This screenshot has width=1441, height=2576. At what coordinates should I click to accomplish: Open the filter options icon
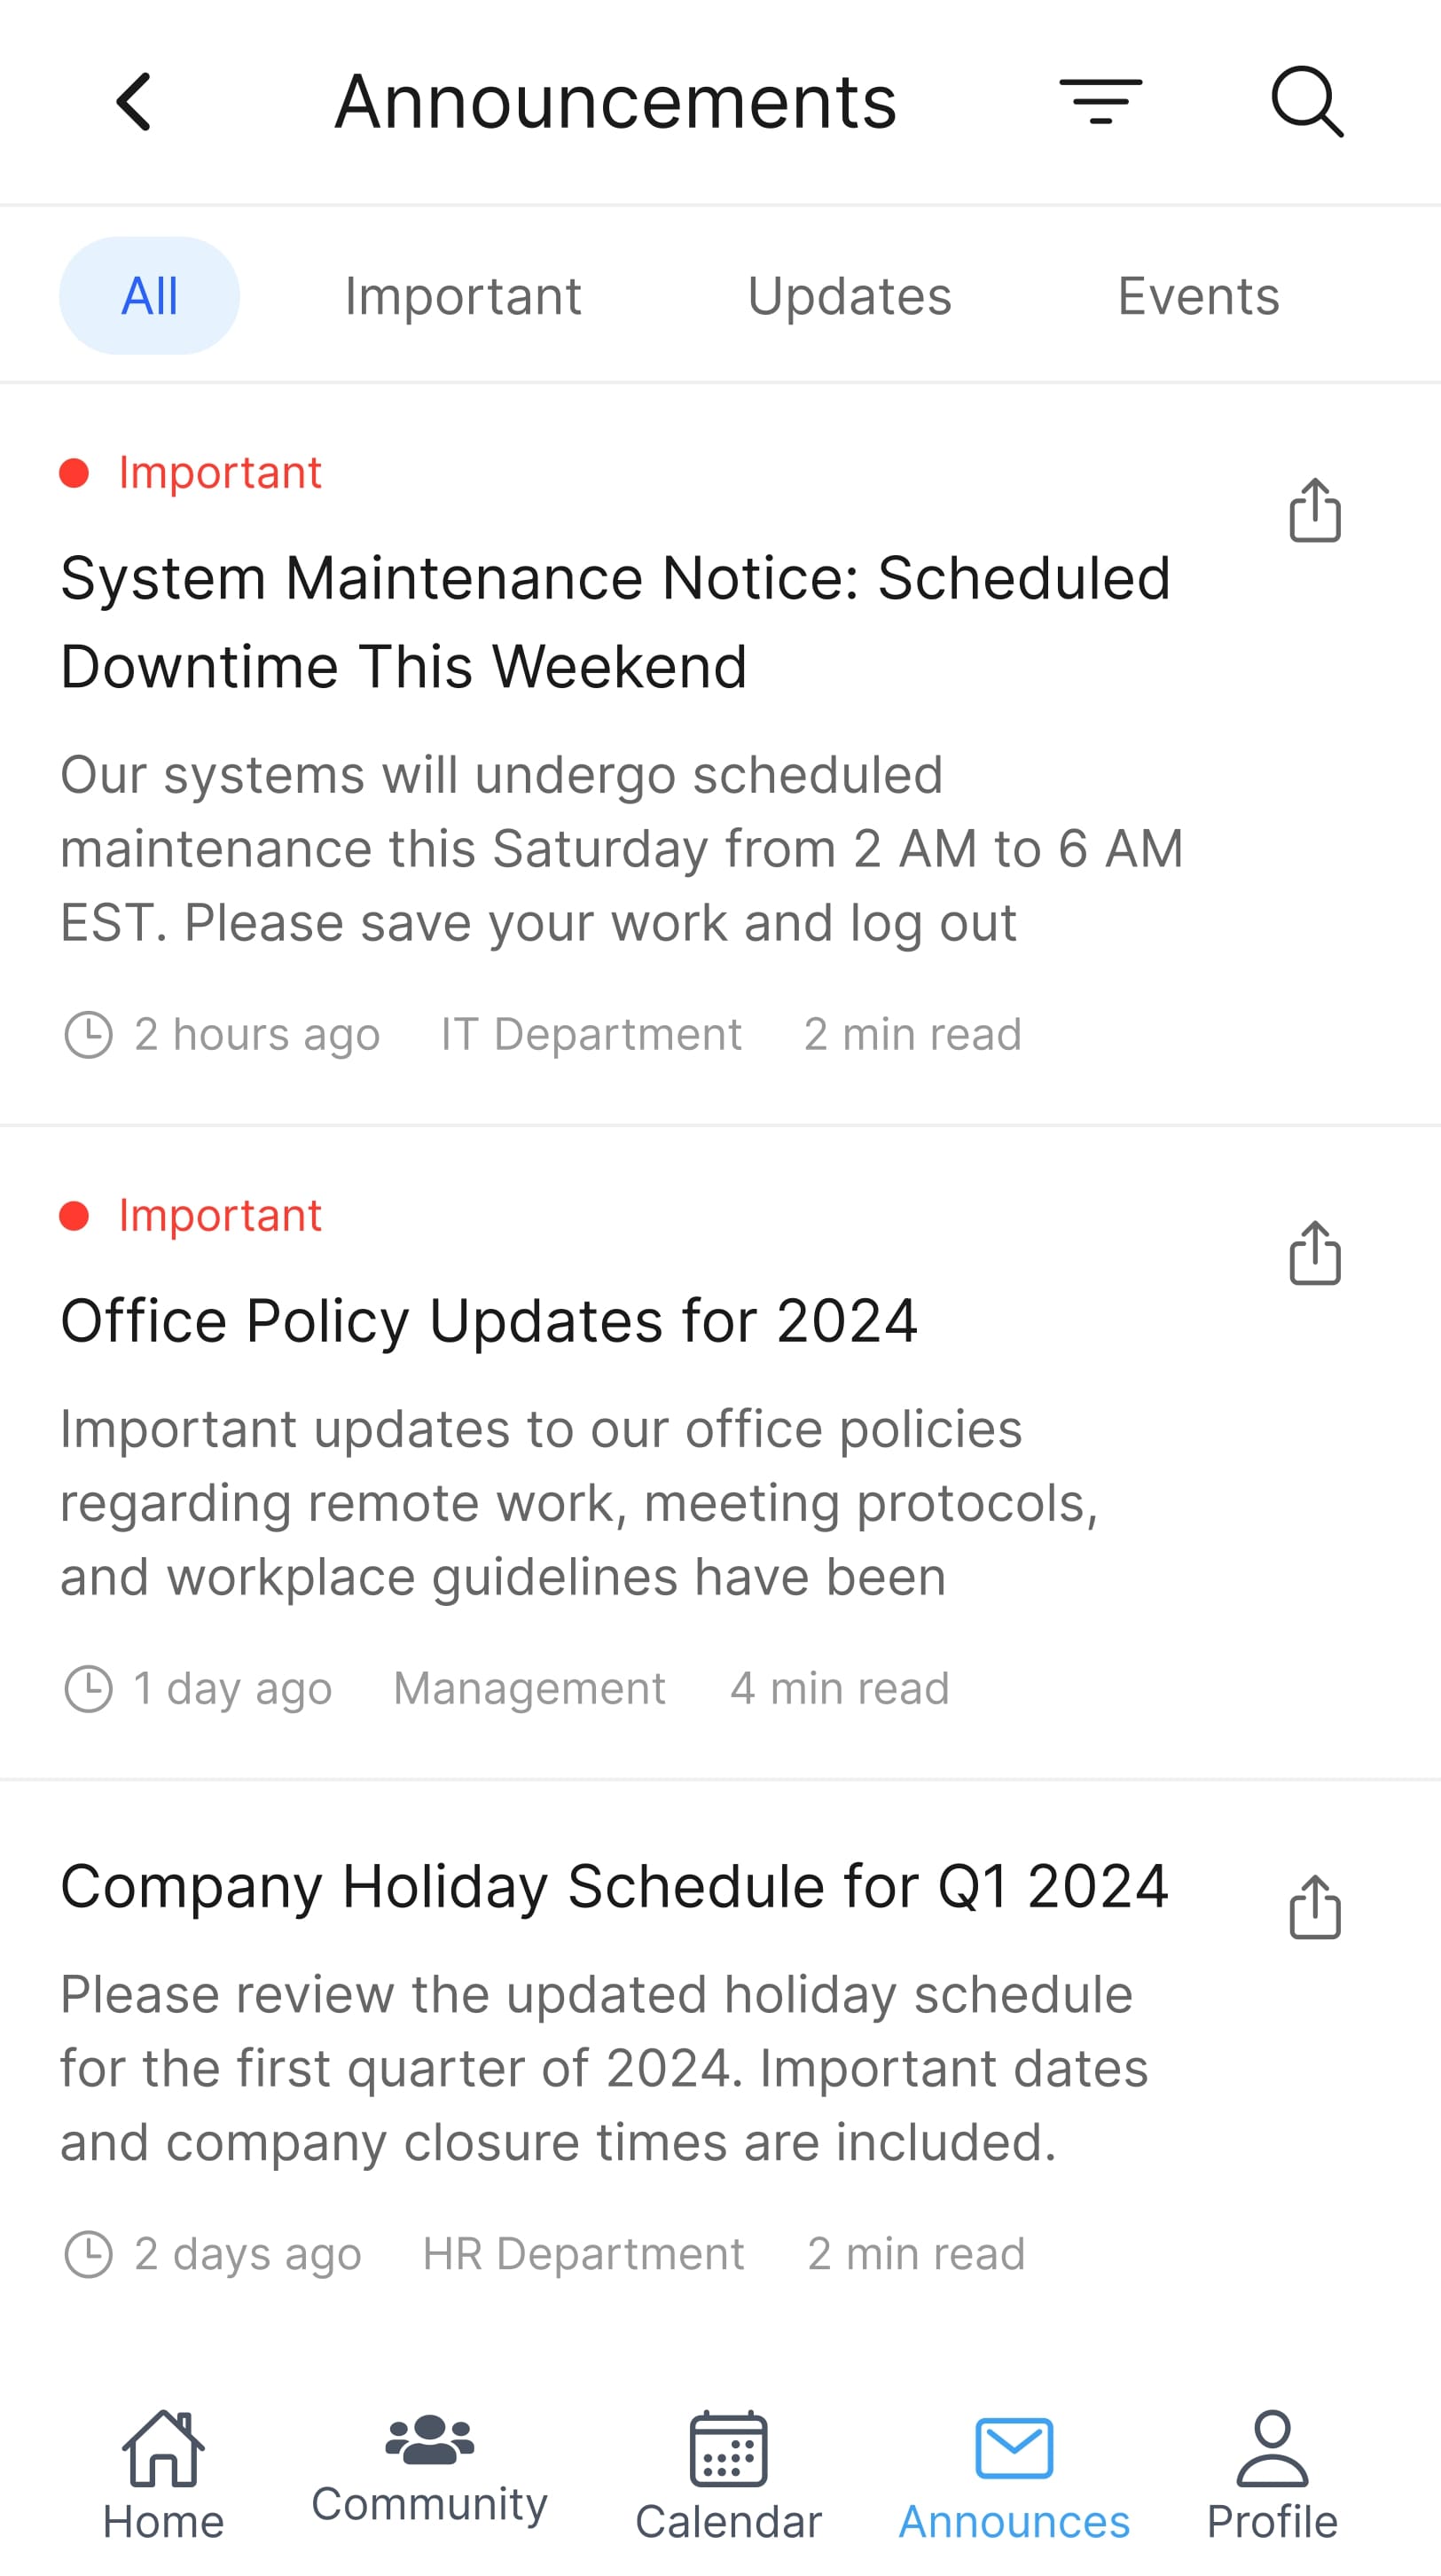tap(1100, 102)
